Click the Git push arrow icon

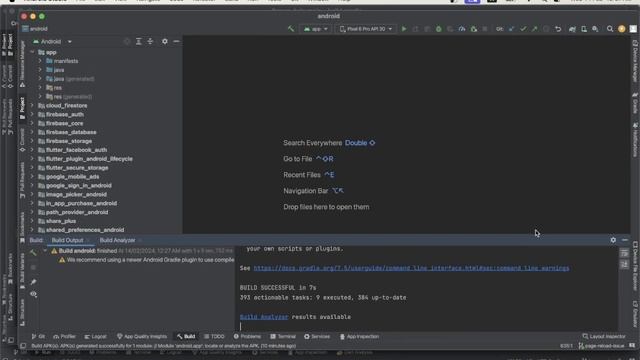534,29
